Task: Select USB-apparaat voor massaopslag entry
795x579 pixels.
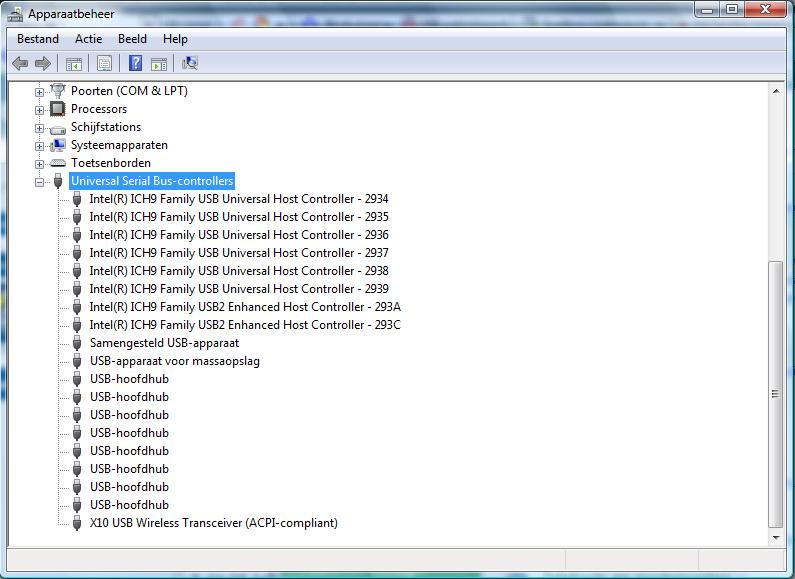Action: pos(175,361)
